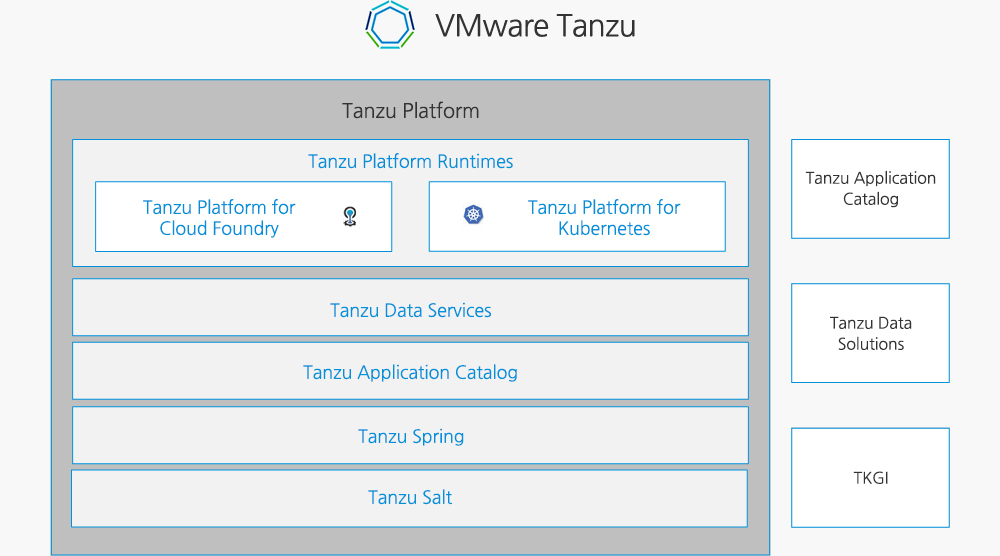The width and height of the screenshot is (1000, 556).
Task: Click the VMware Tanzu heptagon logo
Action: pos(390,25)
